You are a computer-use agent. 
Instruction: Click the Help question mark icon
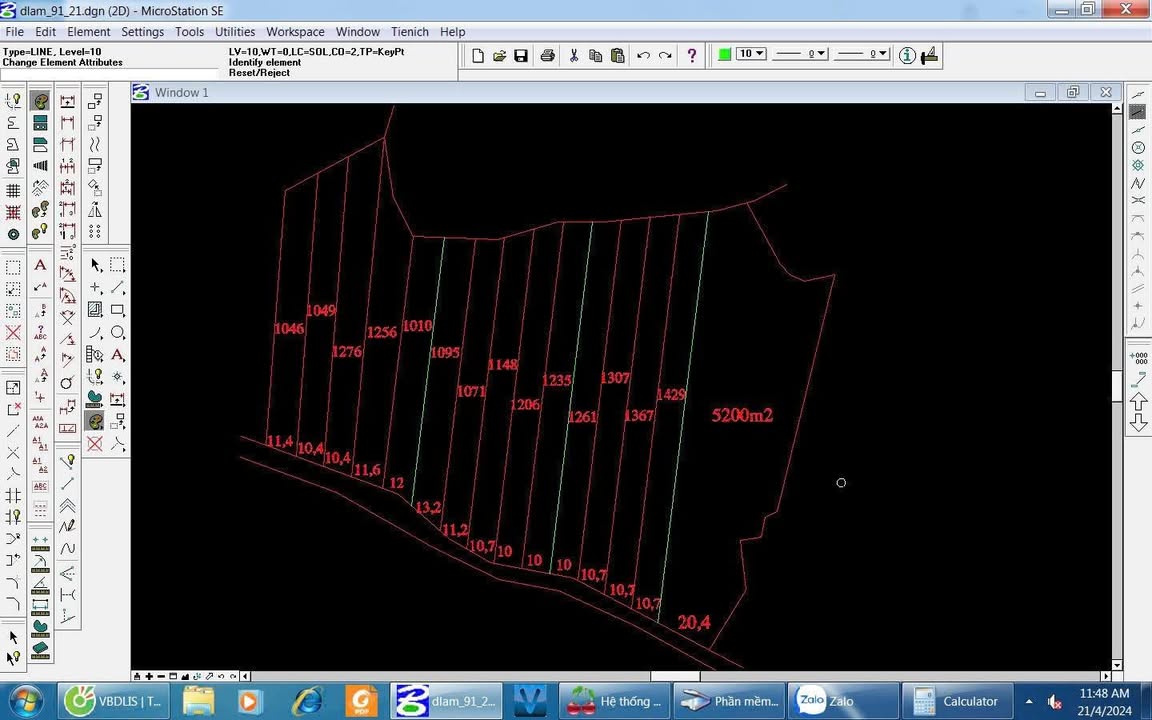pos(691,55)
